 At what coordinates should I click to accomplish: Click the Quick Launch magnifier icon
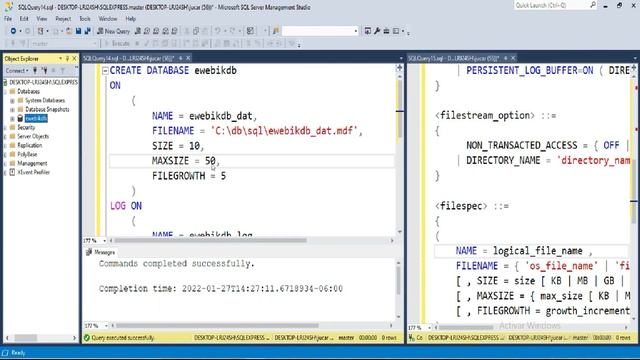pyautogui.click(x=593, y=5)
